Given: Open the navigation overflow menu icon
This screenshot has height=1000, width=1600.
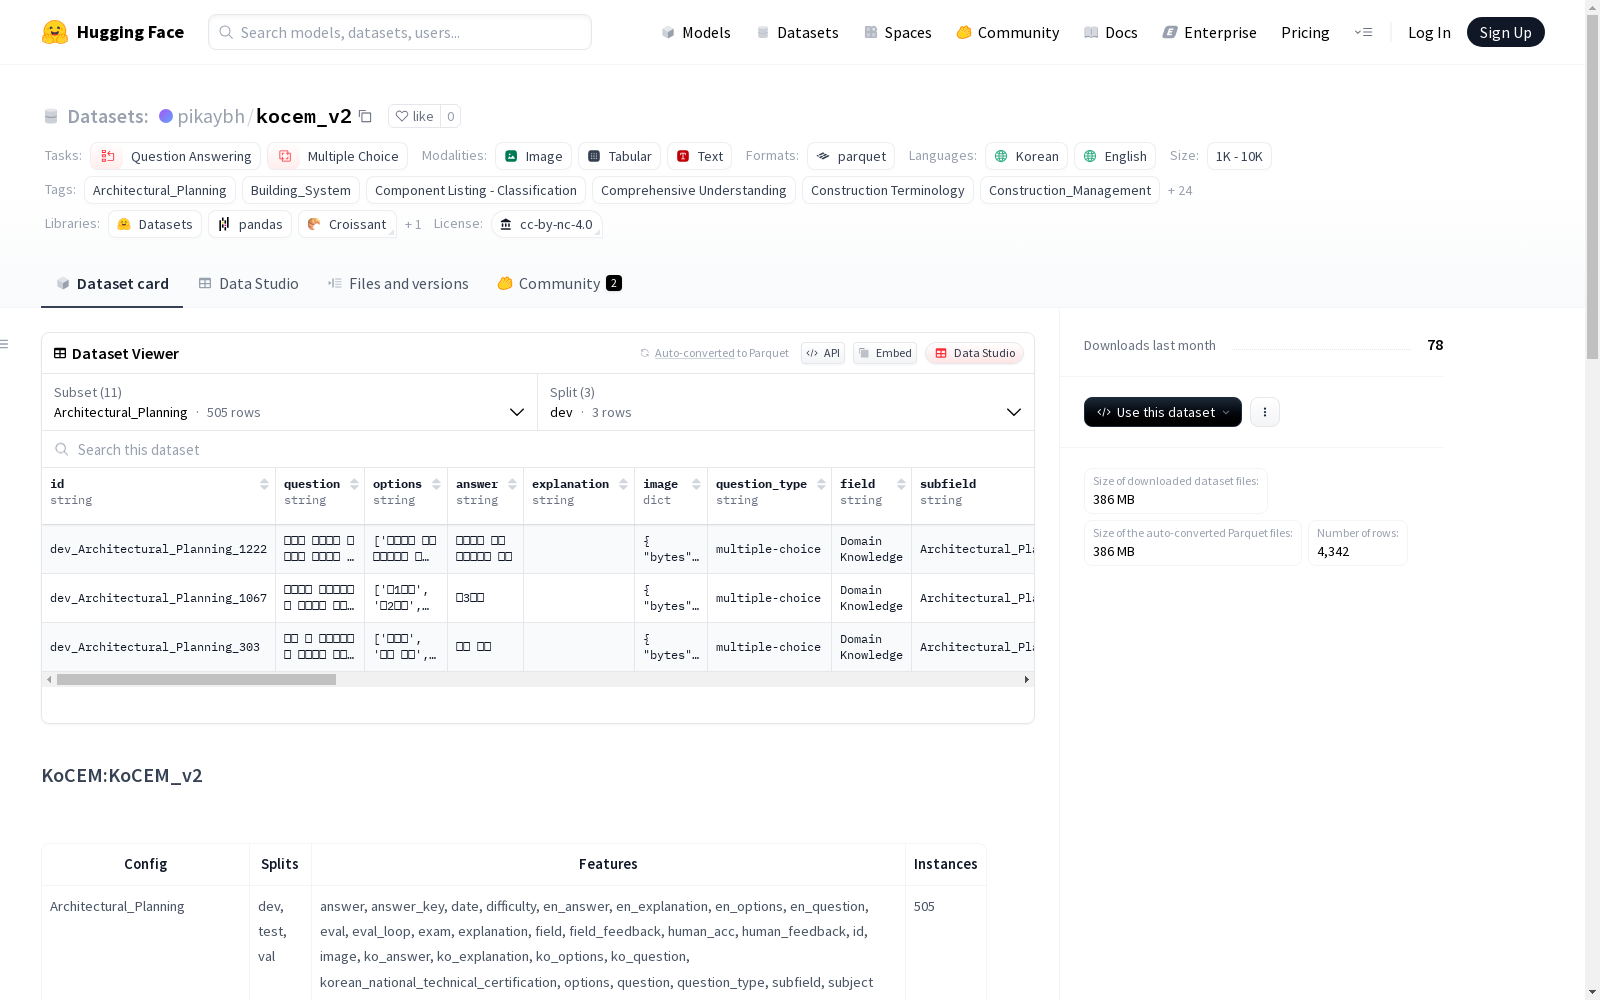Looking at the screenshot, I should tap(1363, 32).
